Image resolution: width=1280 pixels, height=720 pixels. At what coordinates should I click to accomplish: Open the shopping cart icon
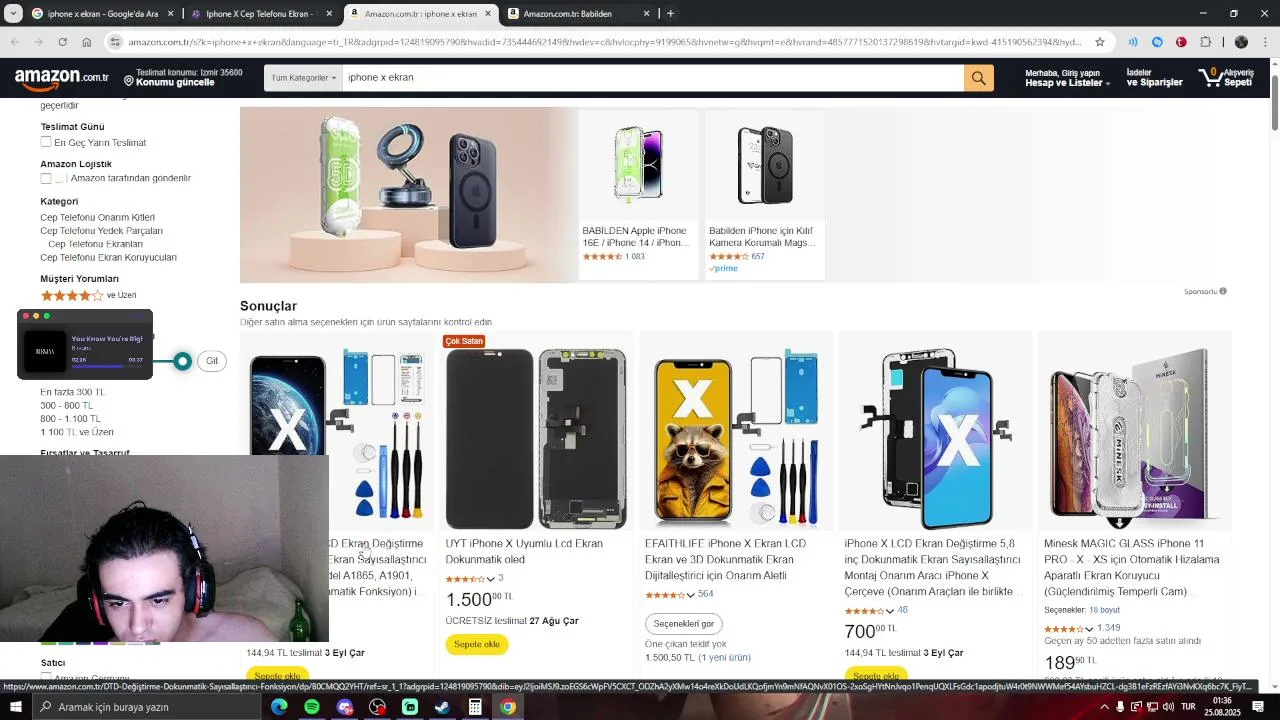pos(1225,77)
